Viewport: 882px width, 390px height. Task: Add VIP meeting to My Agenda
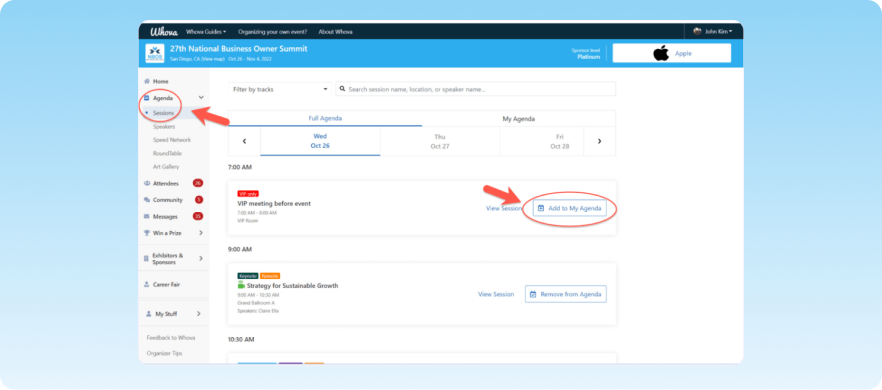(570, 208)
